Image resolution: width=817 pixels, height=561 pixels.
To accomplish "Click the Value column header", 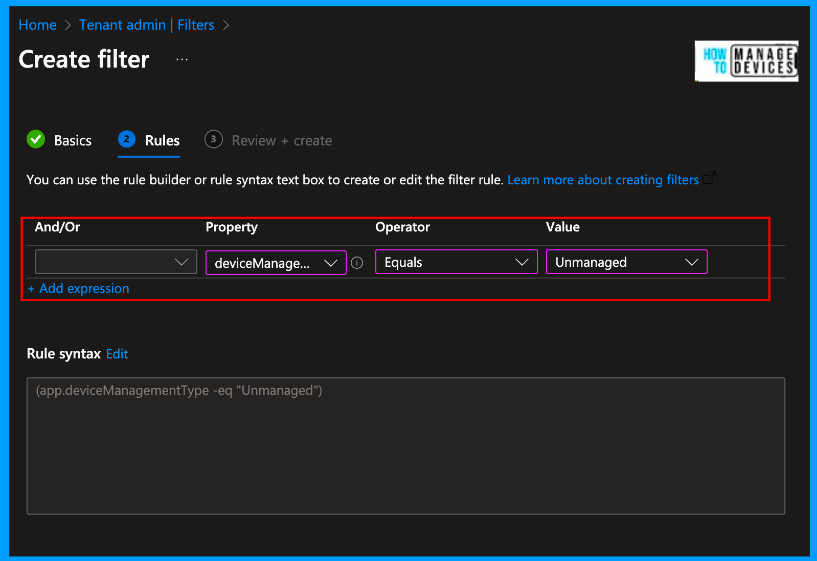I will (563, 227).
